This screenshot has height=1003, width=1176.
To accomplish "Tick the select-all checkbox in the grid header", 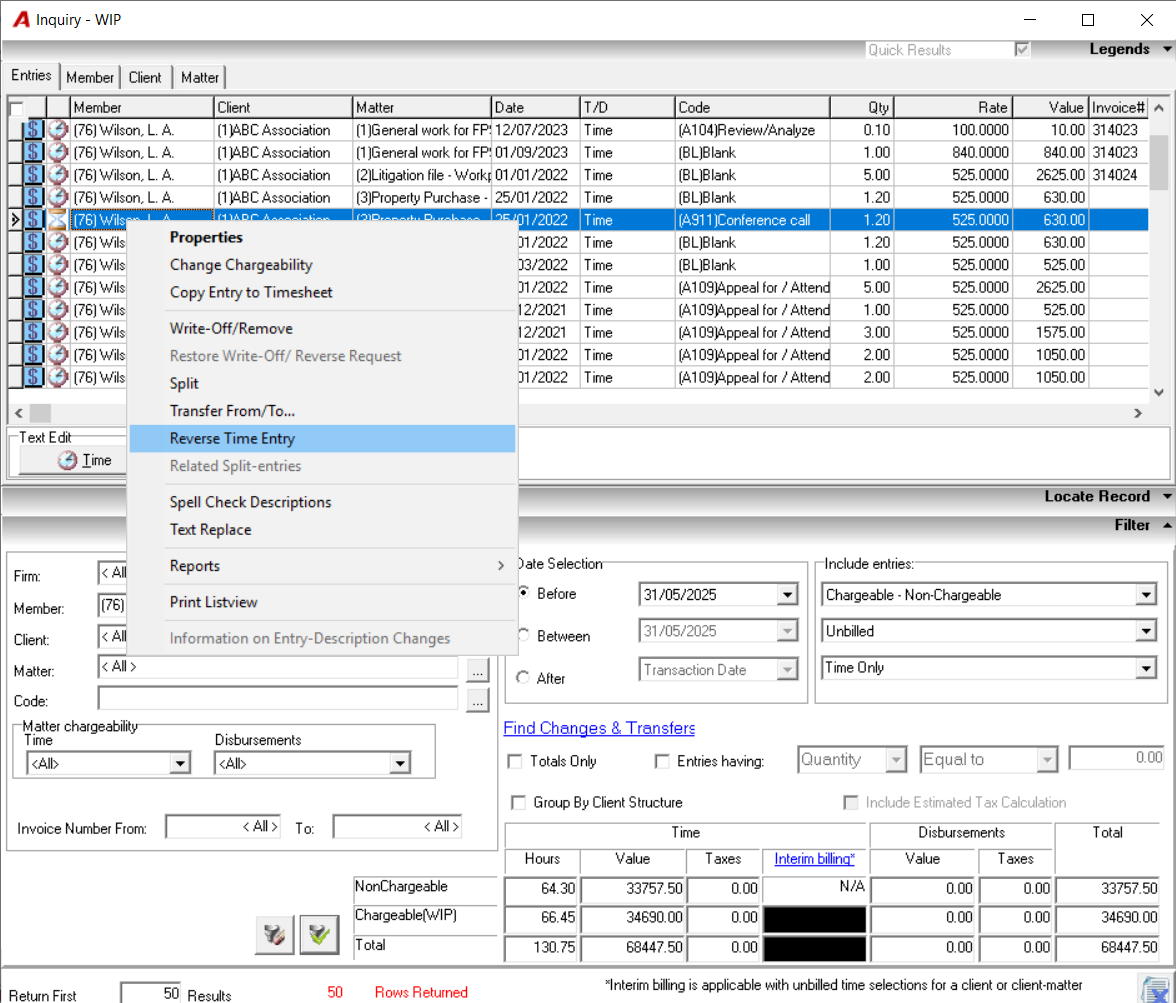I will coord(16,108).
